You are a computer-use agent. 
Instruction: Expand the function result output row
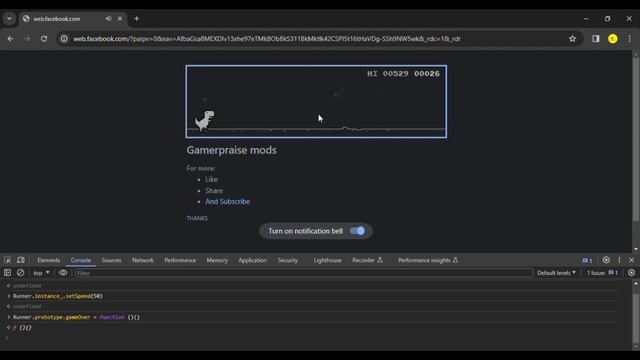(x=8, y=327)
